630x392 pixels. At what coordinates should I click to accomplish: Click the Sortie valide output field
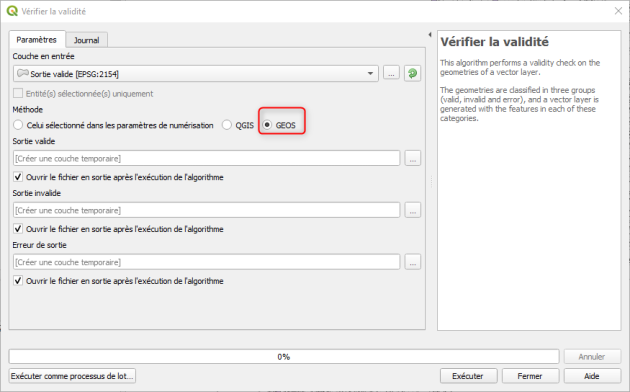coord(207,158)
